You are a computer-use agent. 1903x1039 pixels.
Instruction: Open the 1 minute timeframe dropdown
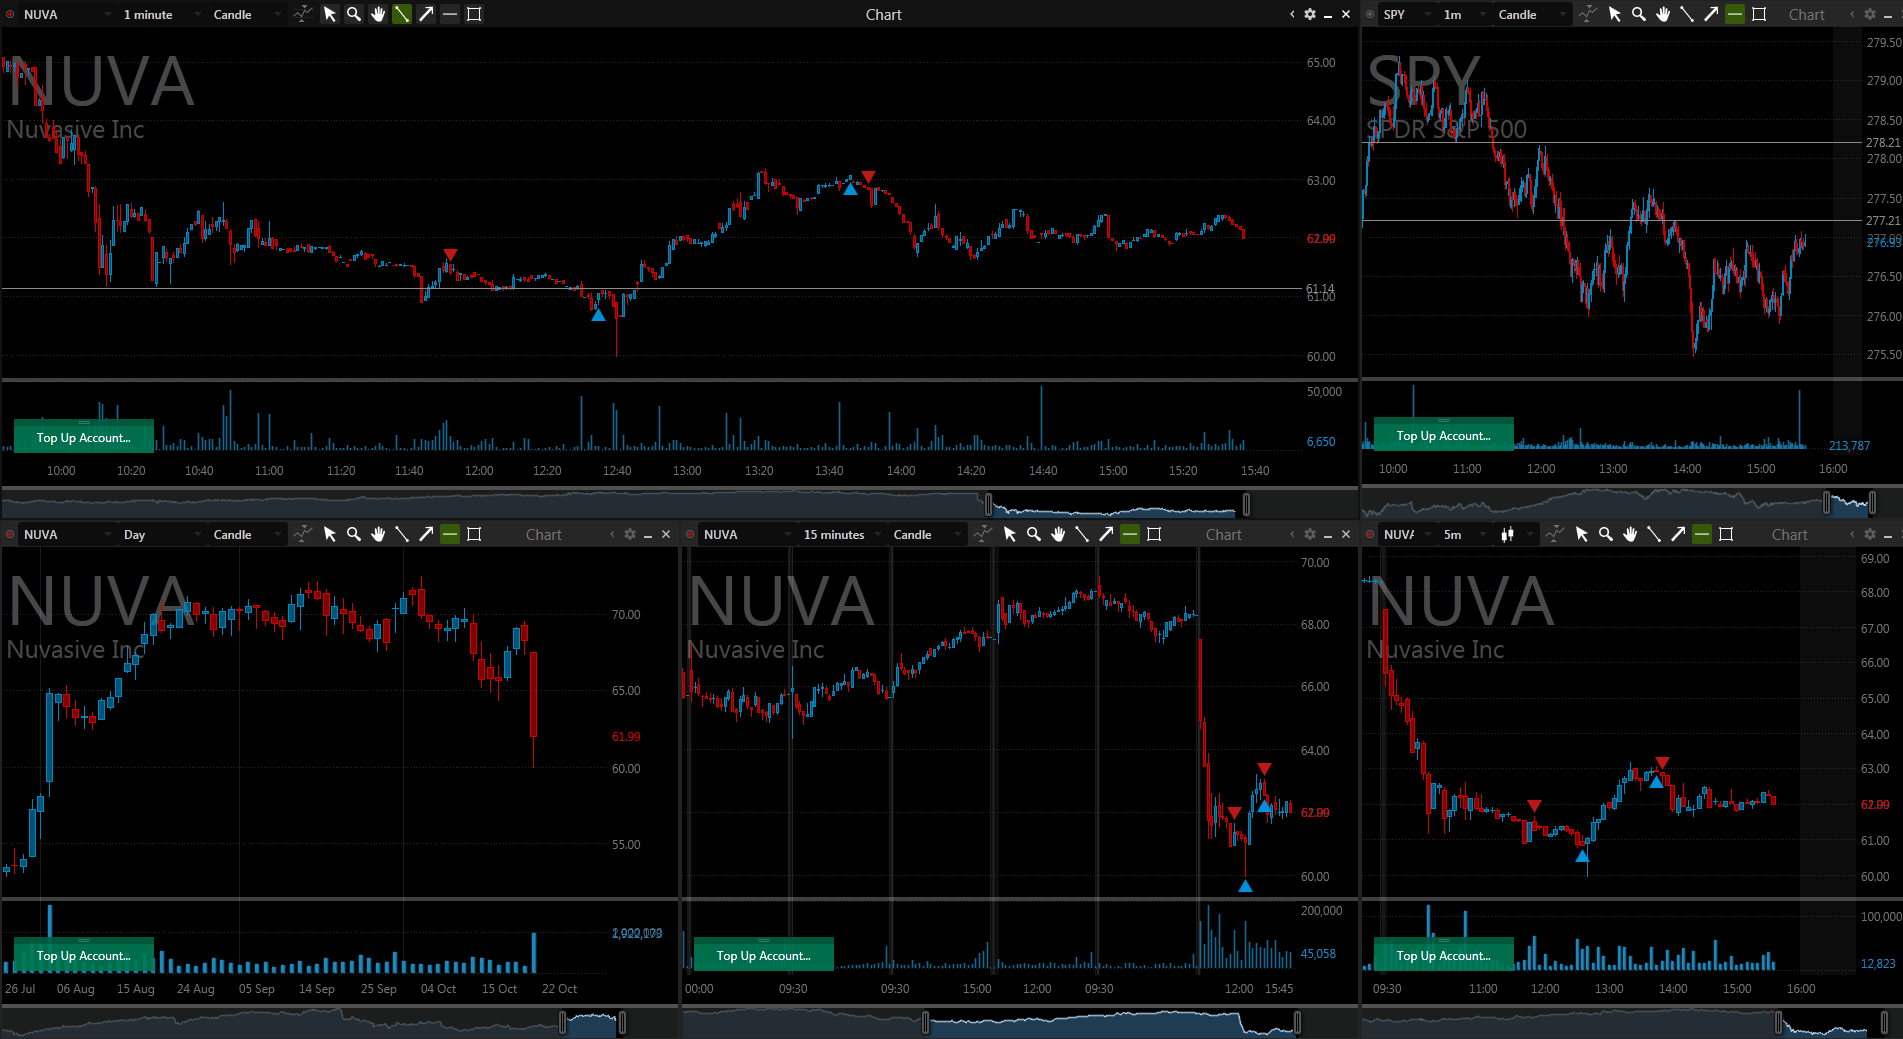click(160, 14)
